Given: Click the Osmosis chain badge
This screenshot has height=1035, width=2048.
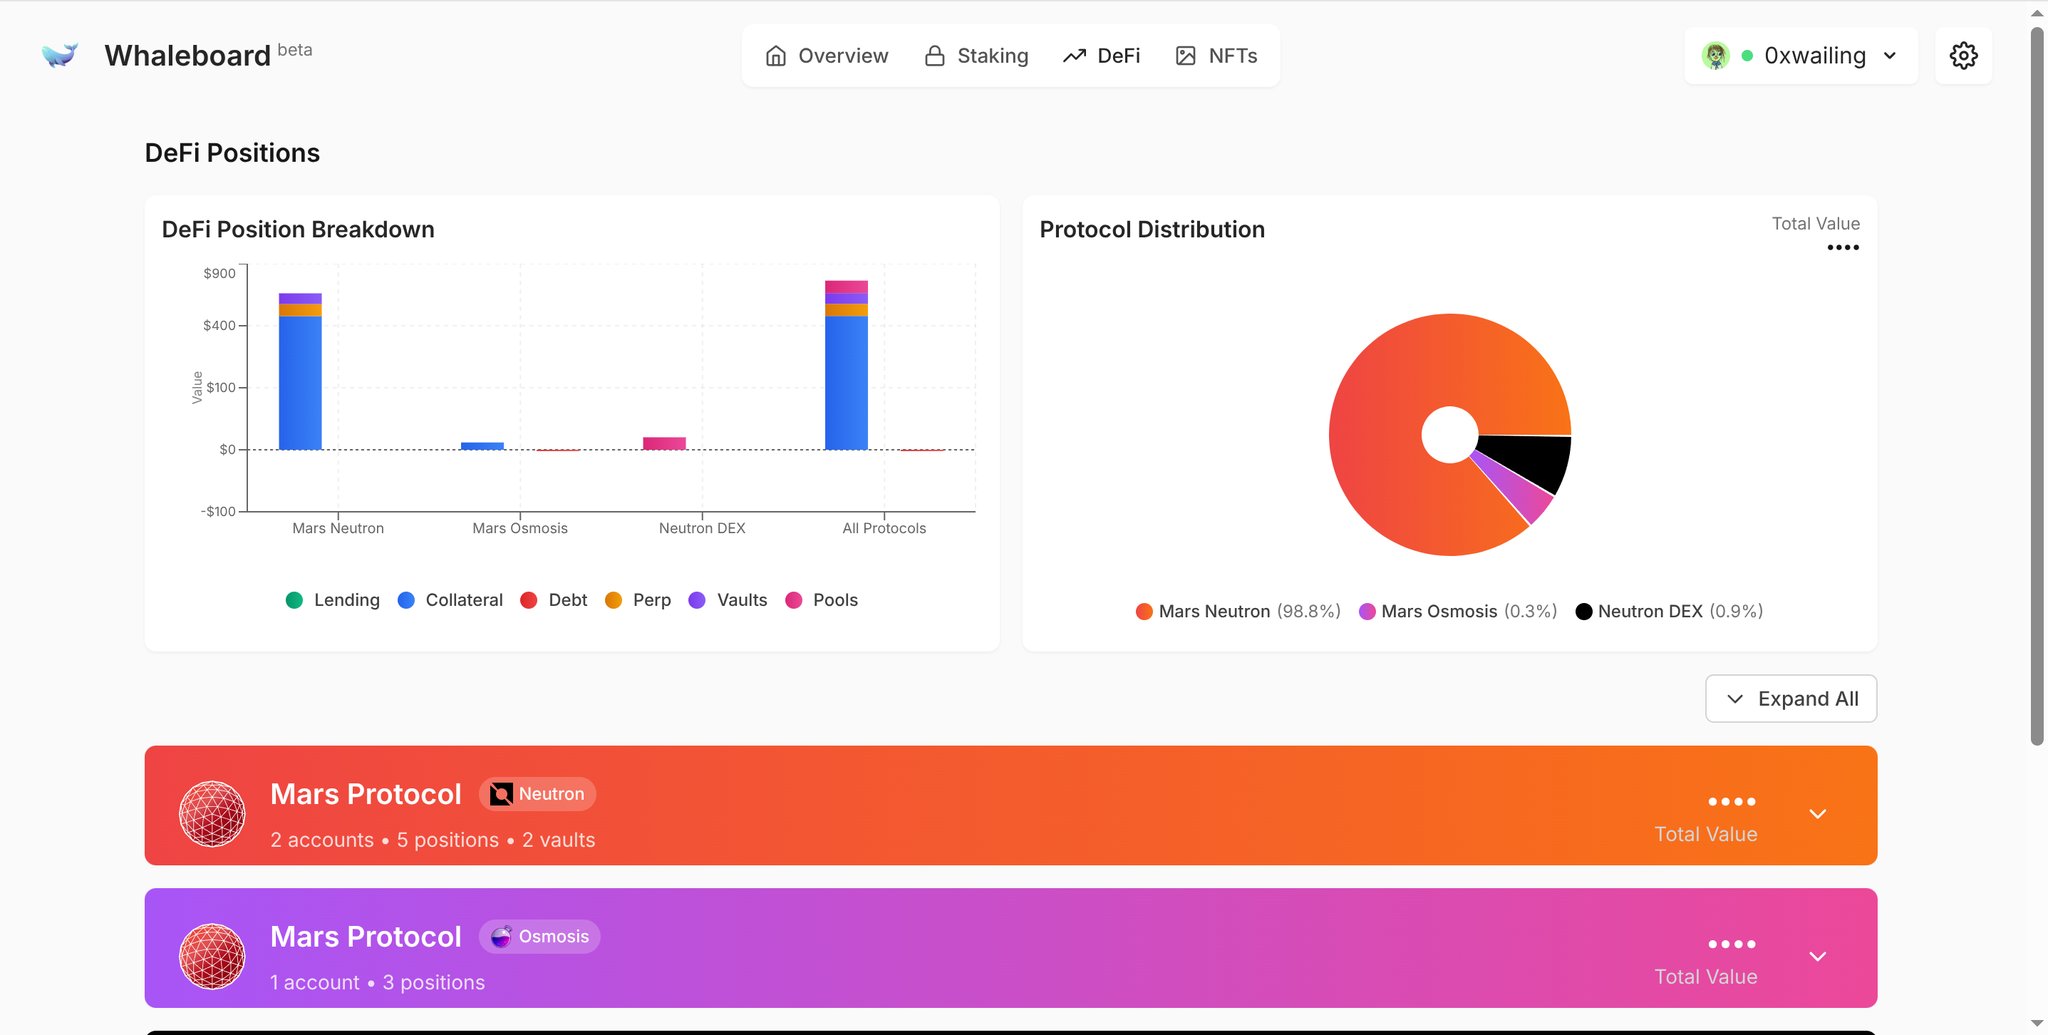Looking at the screenshot, I should (540, 936).
